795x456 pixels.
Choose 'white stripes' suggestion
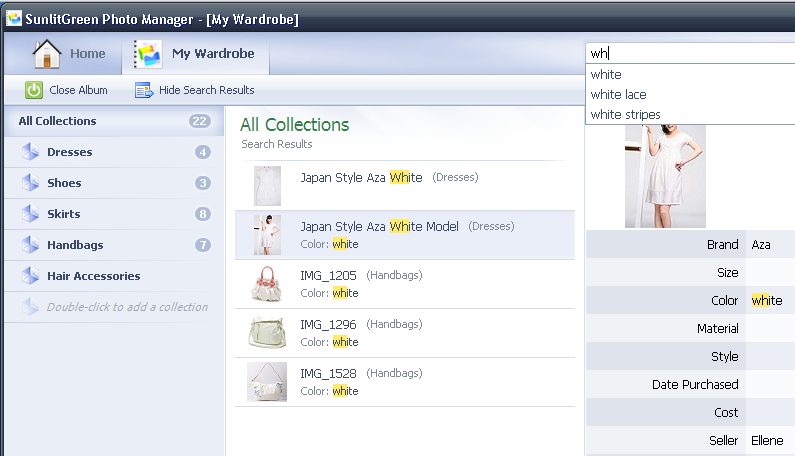690,115
